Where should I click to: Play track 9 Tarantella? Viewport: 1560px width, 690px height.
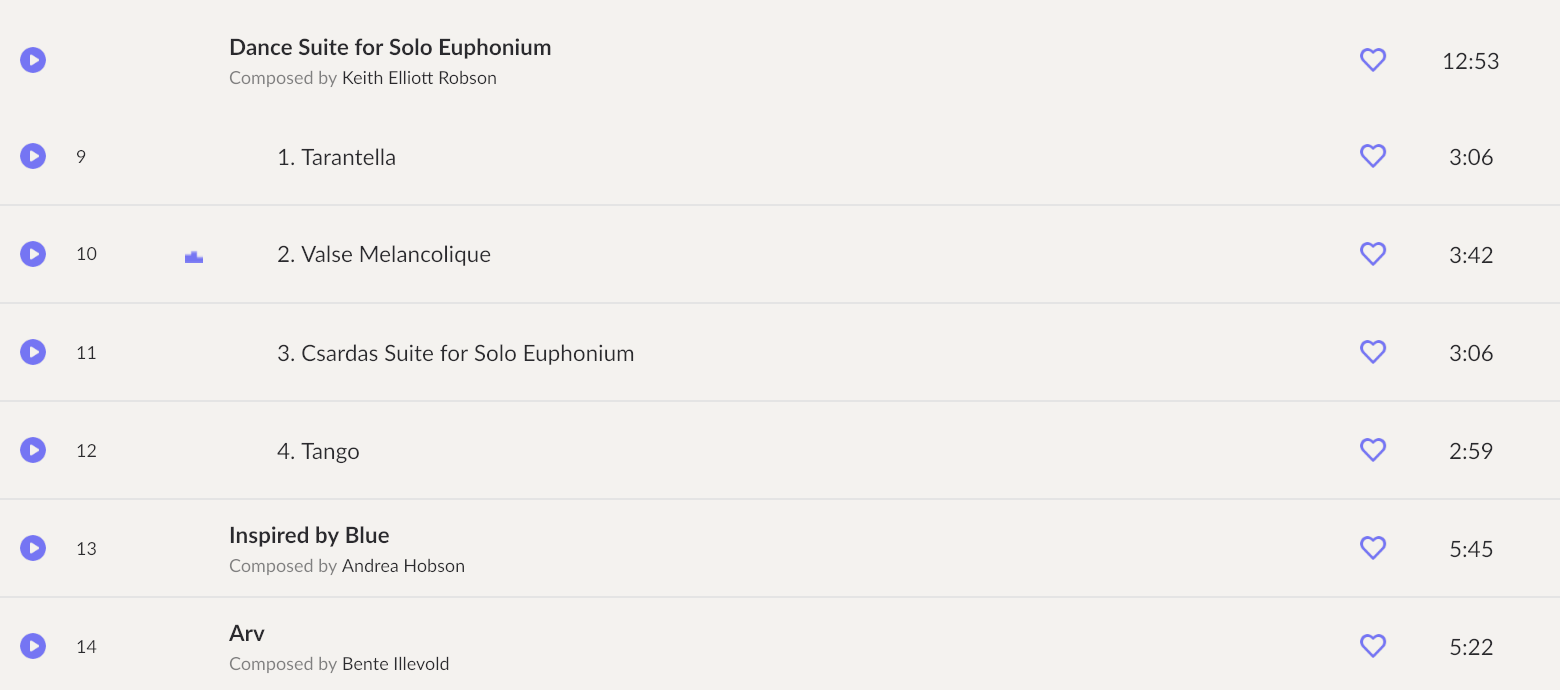33,156
